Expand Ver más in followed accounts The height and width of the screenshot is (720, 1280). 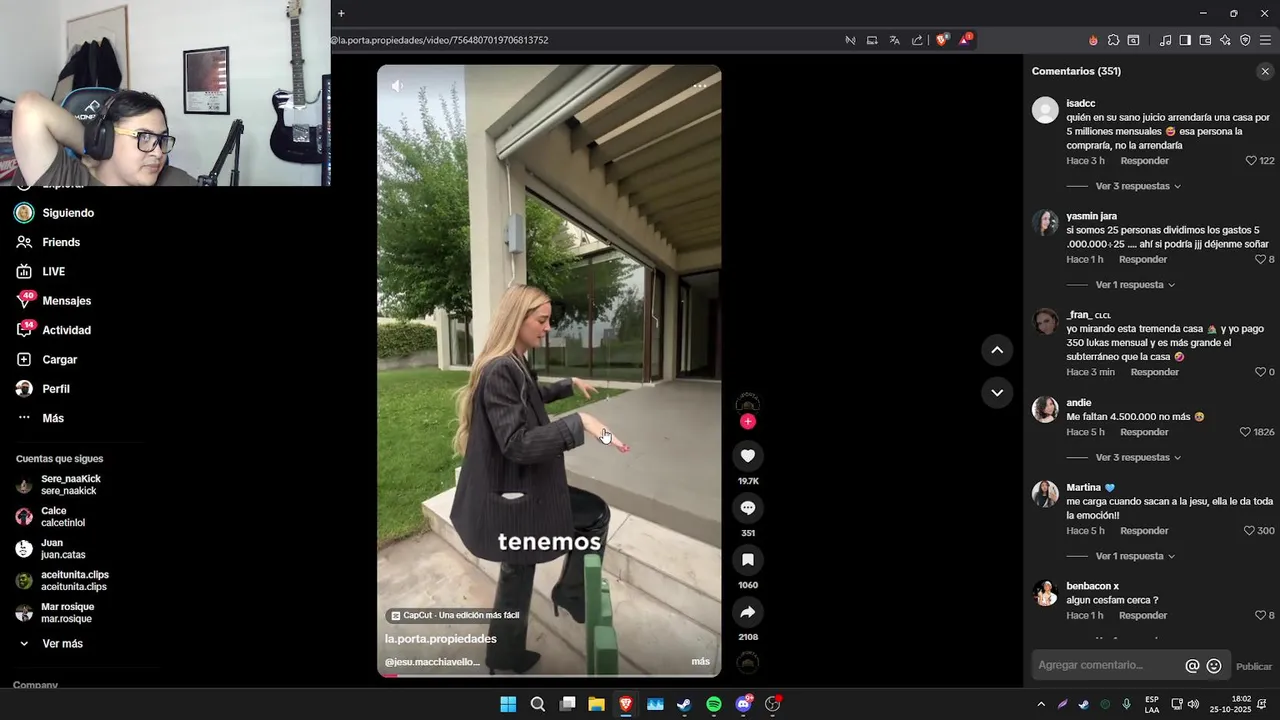click(62, 644)
